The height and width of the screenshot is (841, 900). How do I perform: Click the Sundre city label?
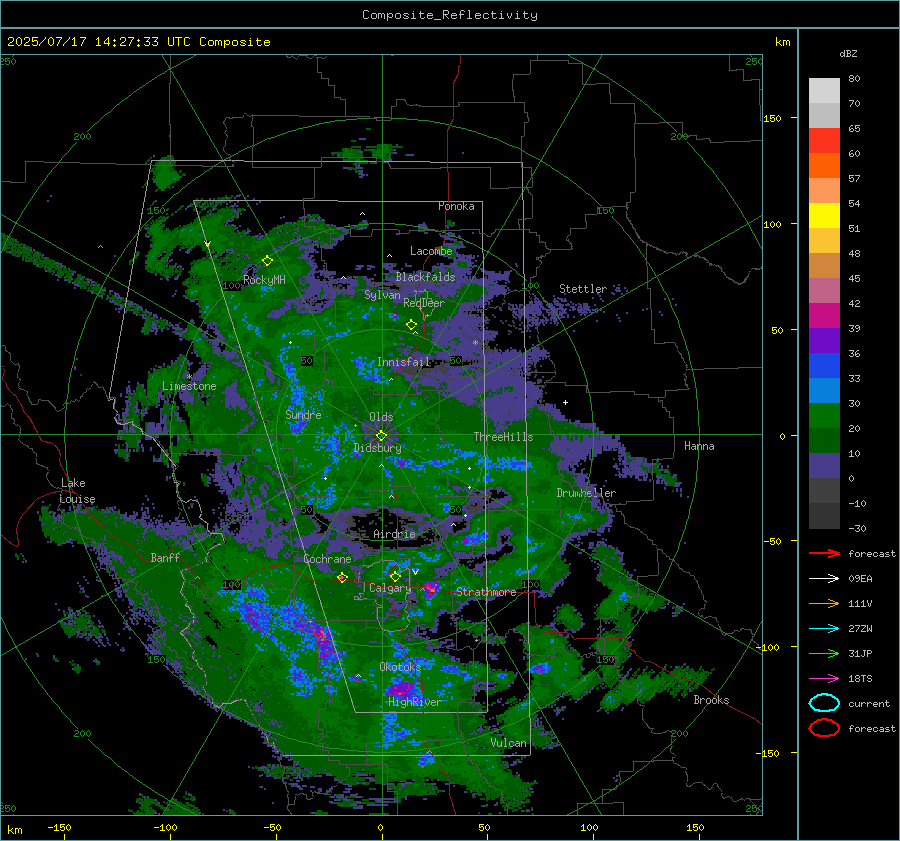(x=303, y=414)
